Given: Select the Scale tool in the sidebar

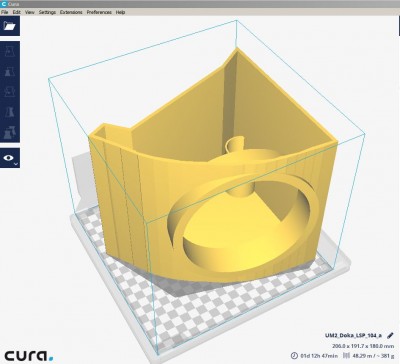Looking at the screenshot, I should tap(10, 72).
